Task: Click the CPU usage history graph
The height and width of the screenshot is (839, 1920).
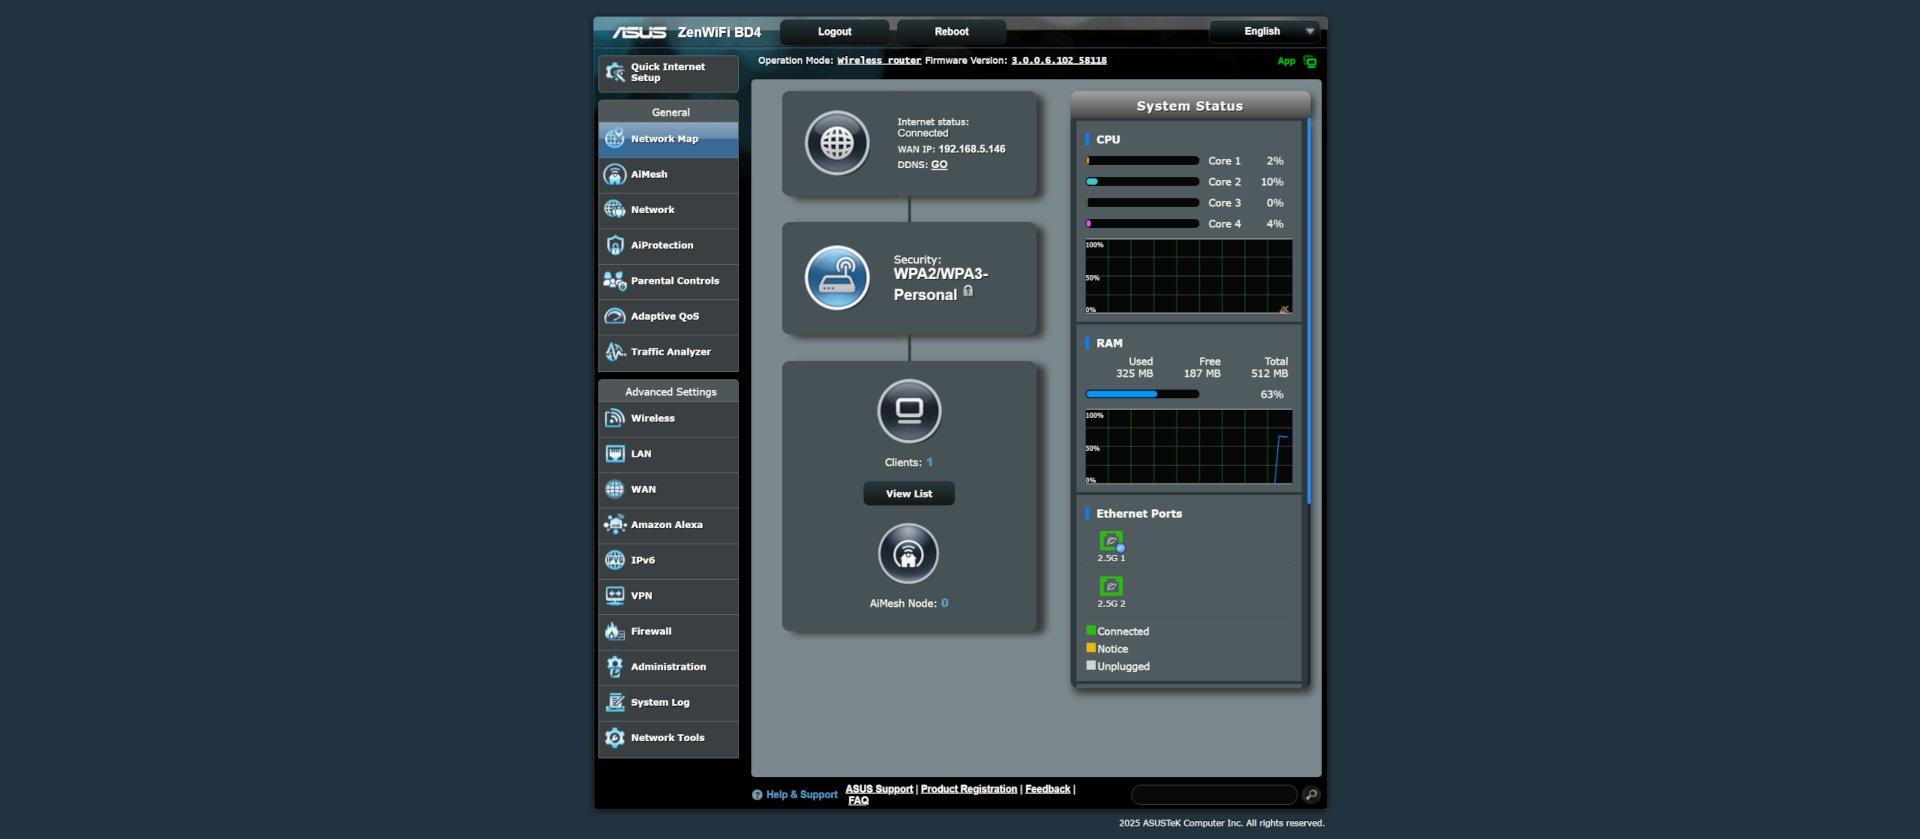Action: 1188,276
